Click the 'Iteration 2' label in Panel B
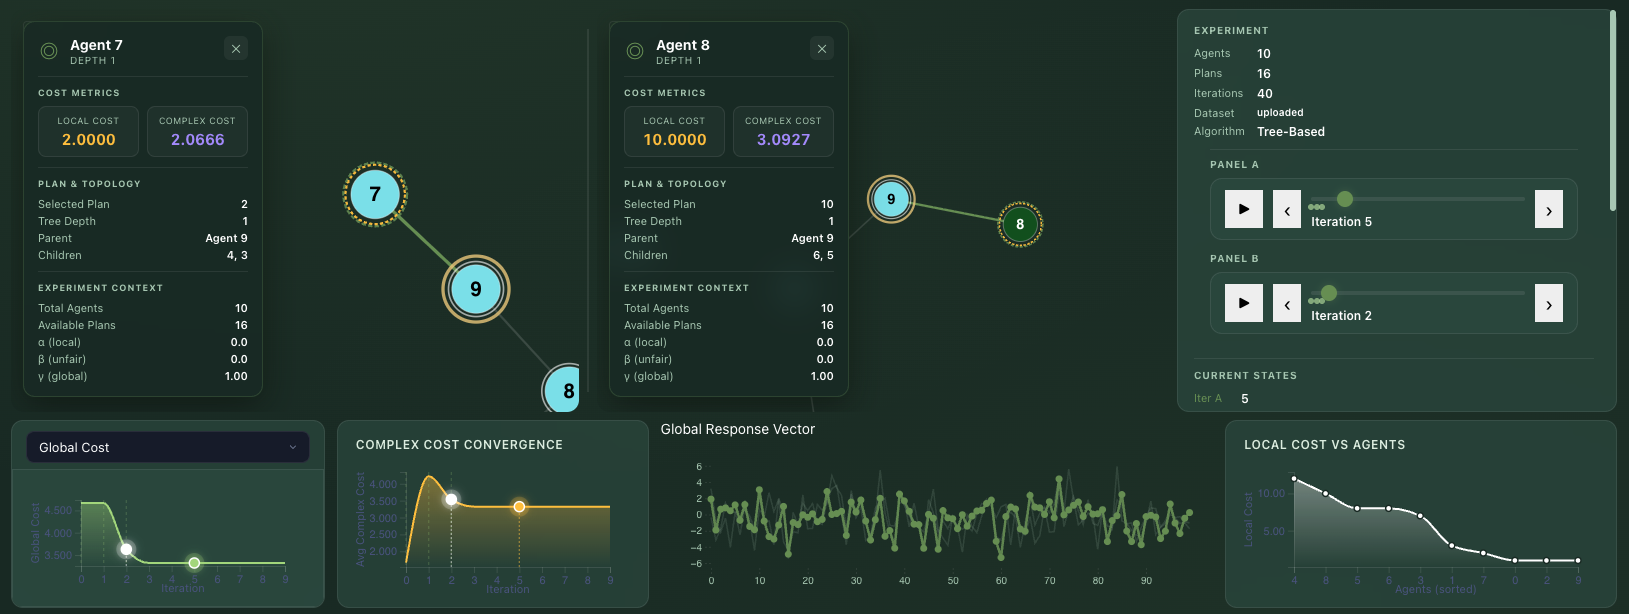The width and height of the screenshot is (1629, 614). [x=1341, y=316]
